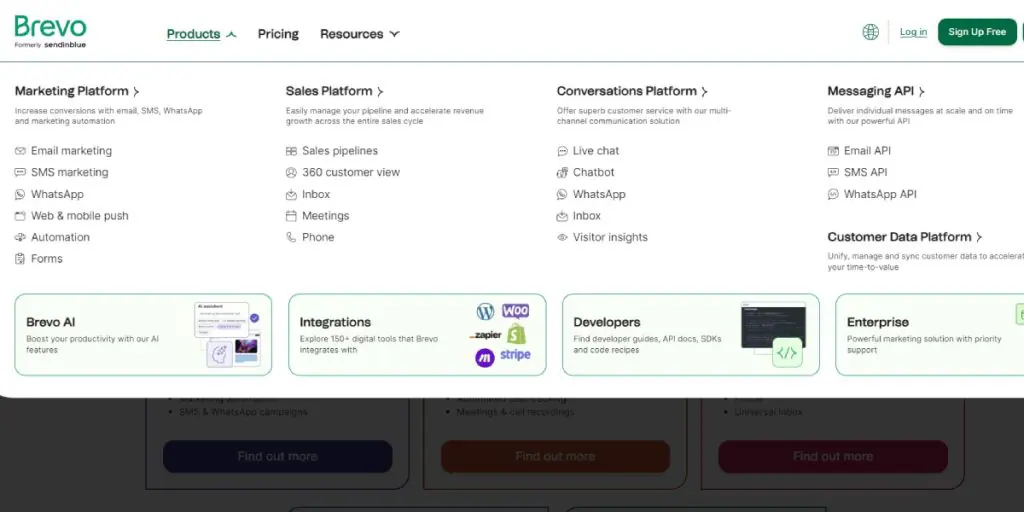The image size is (1024, 512).
Task: Open Marketing Platform section arrow
Action: tap(136, 92)
